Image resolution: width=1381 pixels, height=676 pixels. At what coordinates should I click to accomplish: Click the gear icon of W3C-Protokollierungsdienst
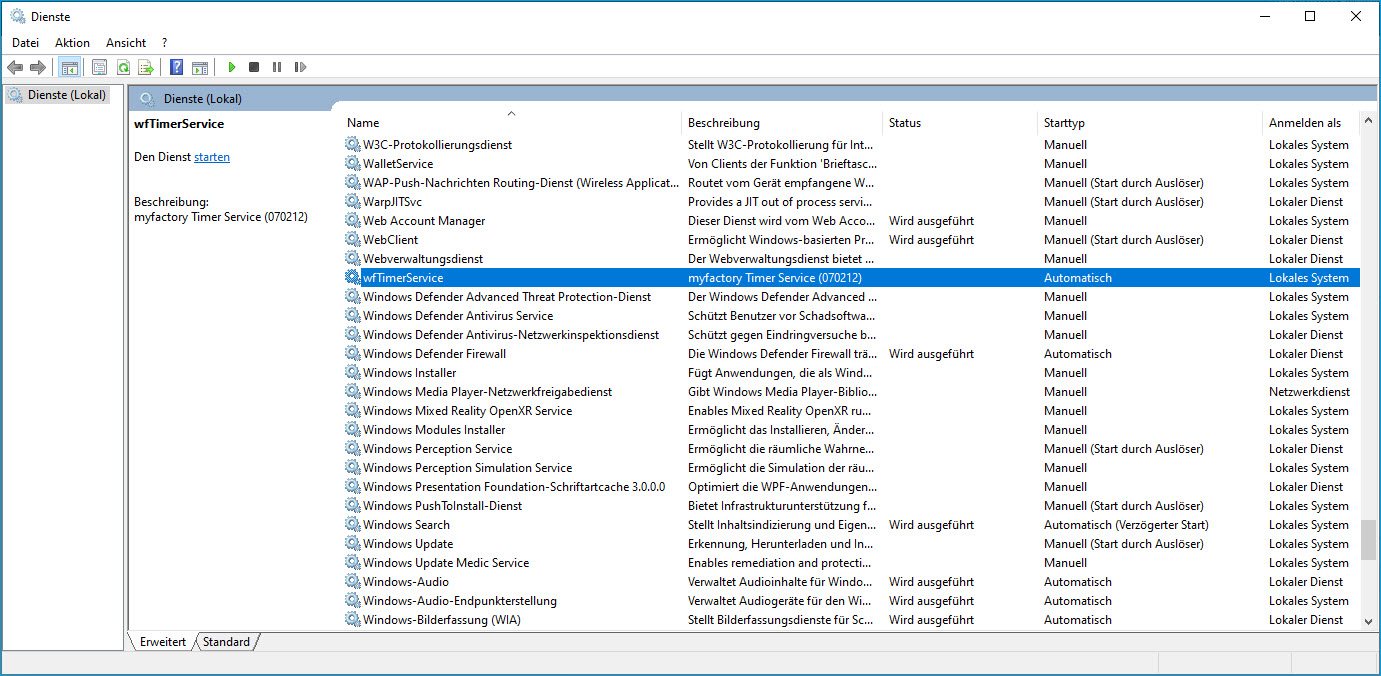pos(353,145)
